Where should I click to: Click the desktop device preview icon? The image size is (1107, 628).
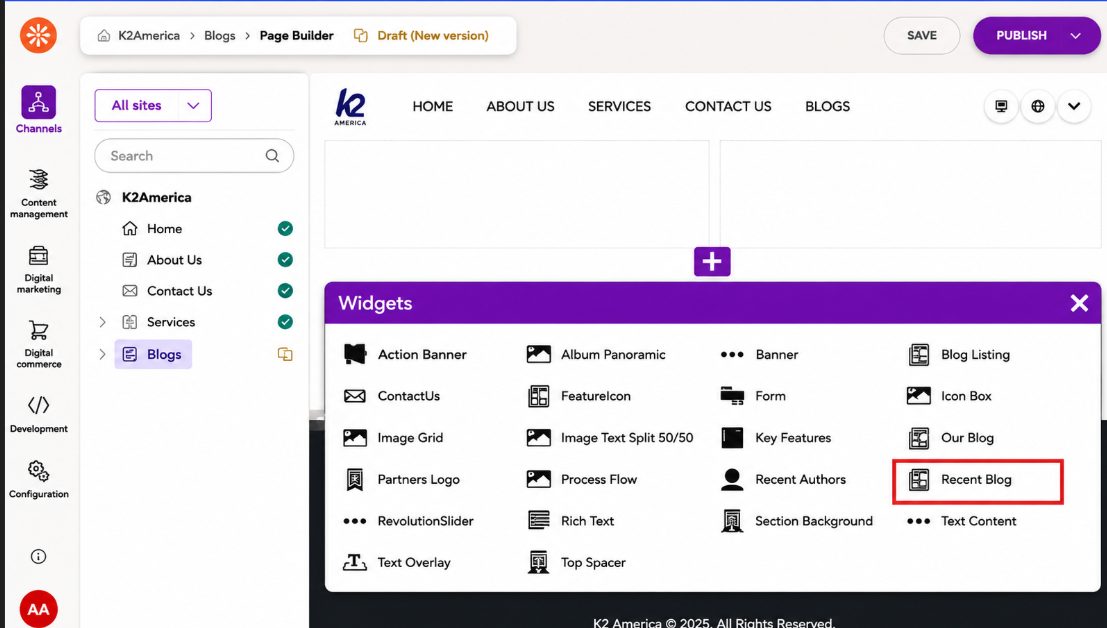point(1001,107)
